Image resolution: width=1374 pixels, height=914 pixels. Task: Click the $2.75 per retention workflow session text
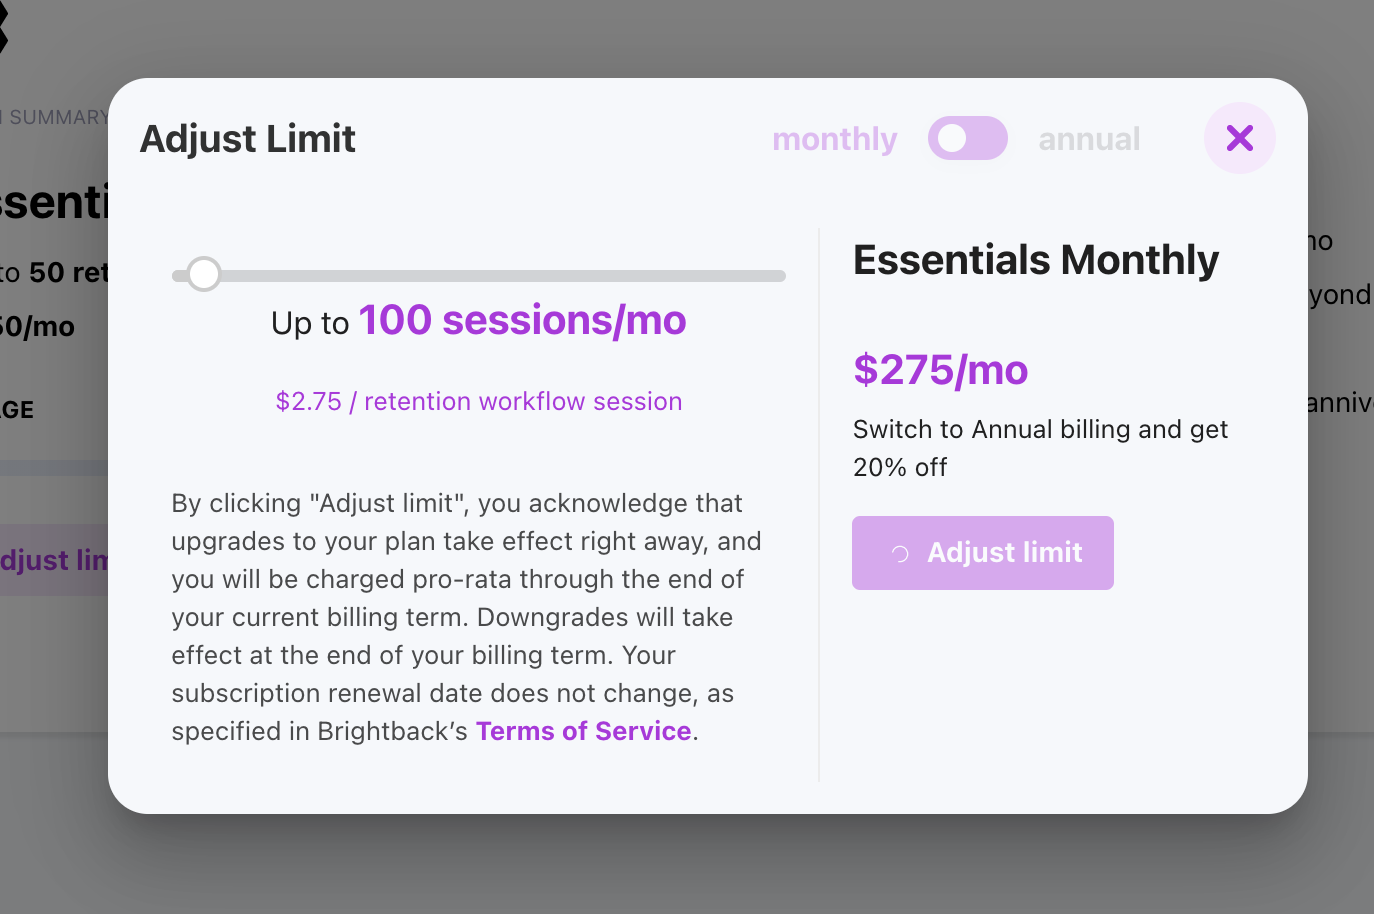click(x=479, y=401)
